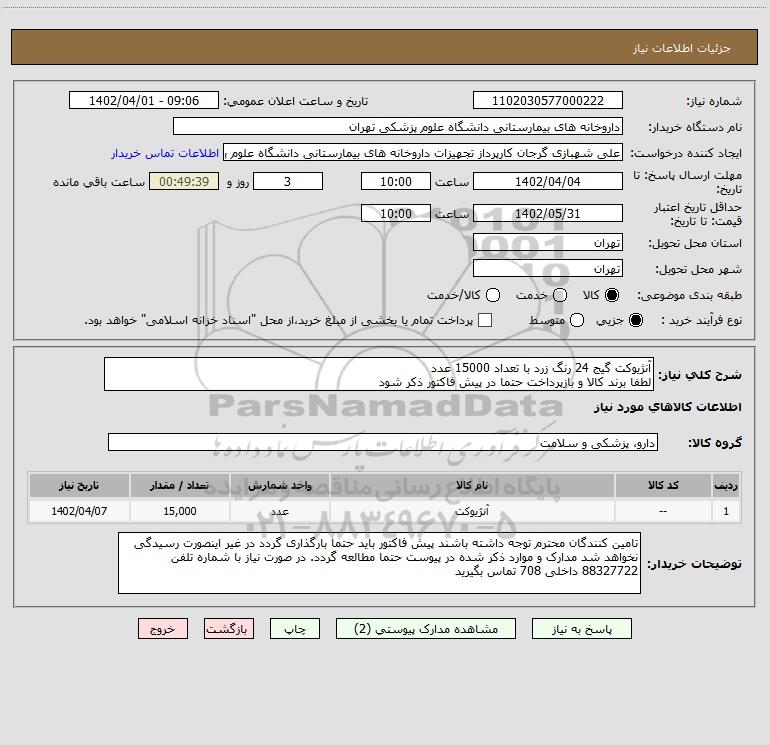Viewport: 770px width, 745px height.
Task: Click the unit cell عدد
Action: 279,511
